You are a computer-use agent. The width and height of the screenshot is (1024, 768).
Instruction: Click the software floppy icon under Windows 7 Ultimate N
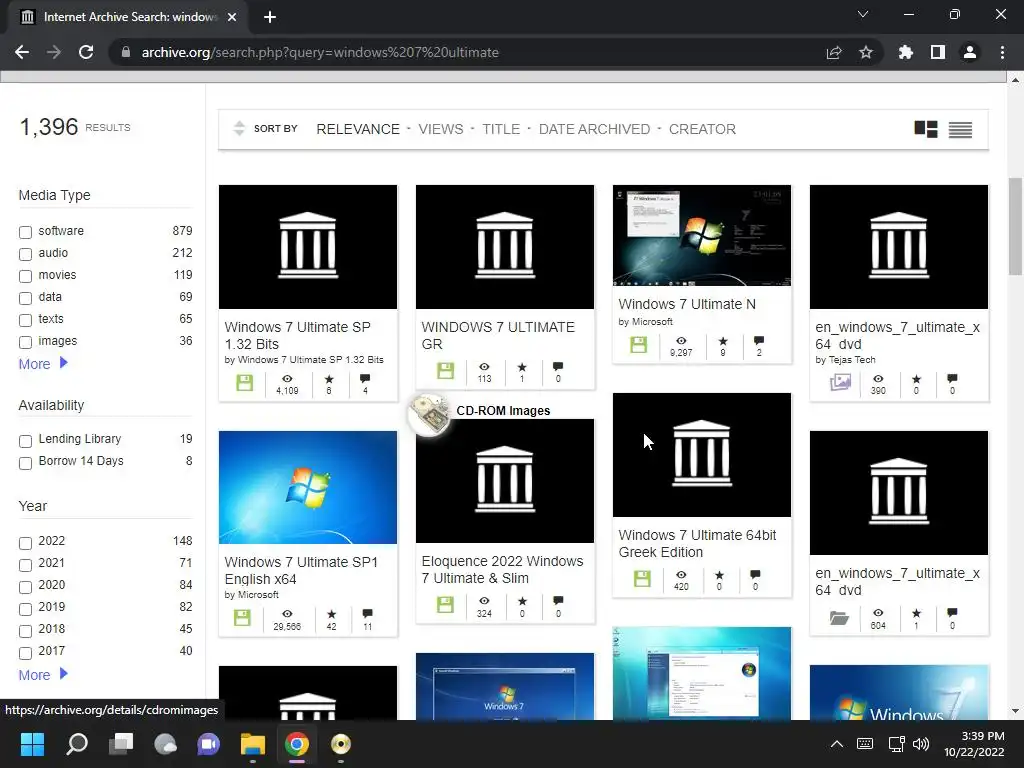(x=639, y=344)
